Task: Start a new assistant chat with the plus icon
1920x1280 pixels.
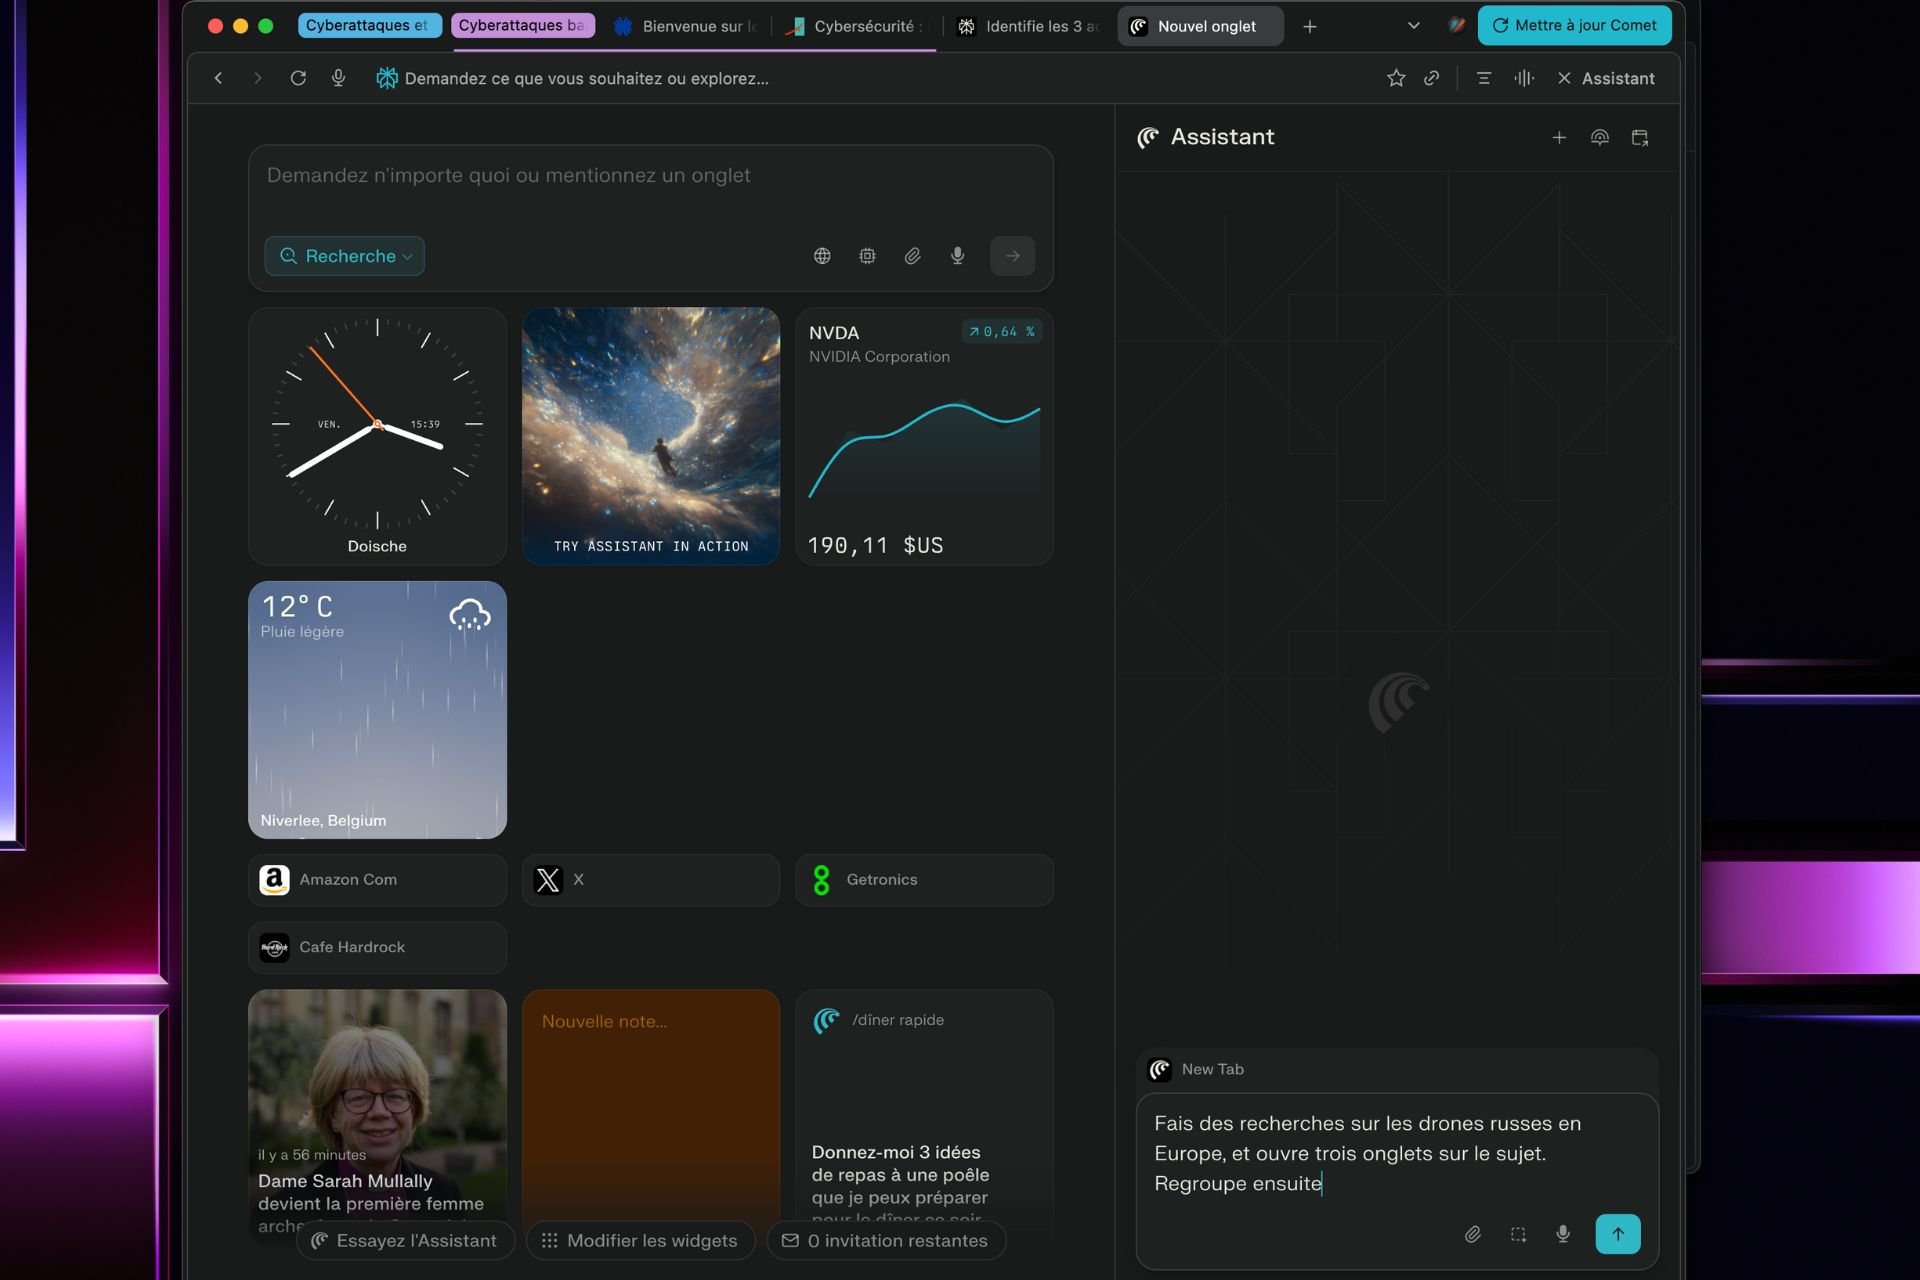Action: [1559, 138]
